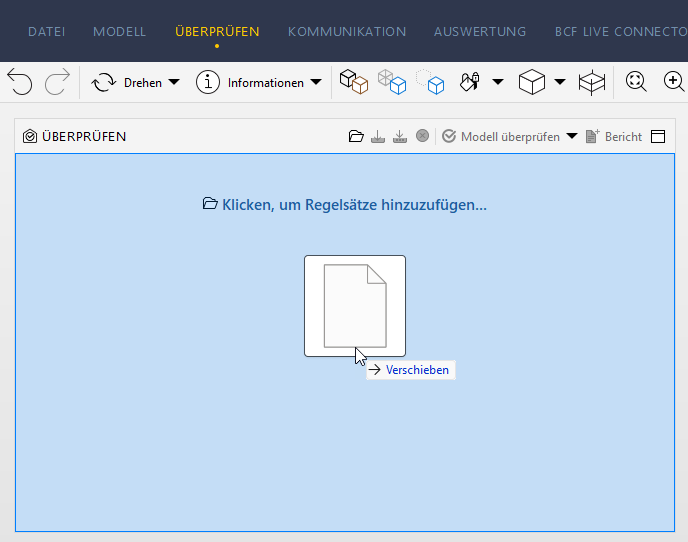Activate the Drehen rotate tool

(126, 83)
